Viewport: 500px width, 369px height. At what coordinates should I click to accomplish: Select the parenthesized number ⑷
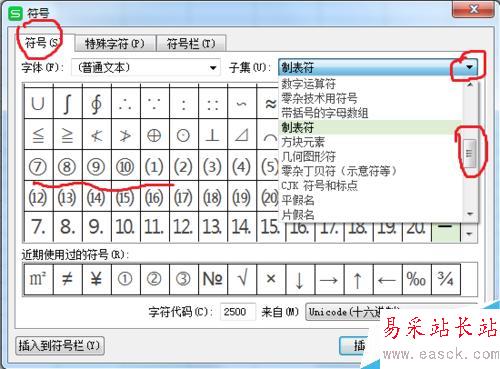click(x=242, y=166)
